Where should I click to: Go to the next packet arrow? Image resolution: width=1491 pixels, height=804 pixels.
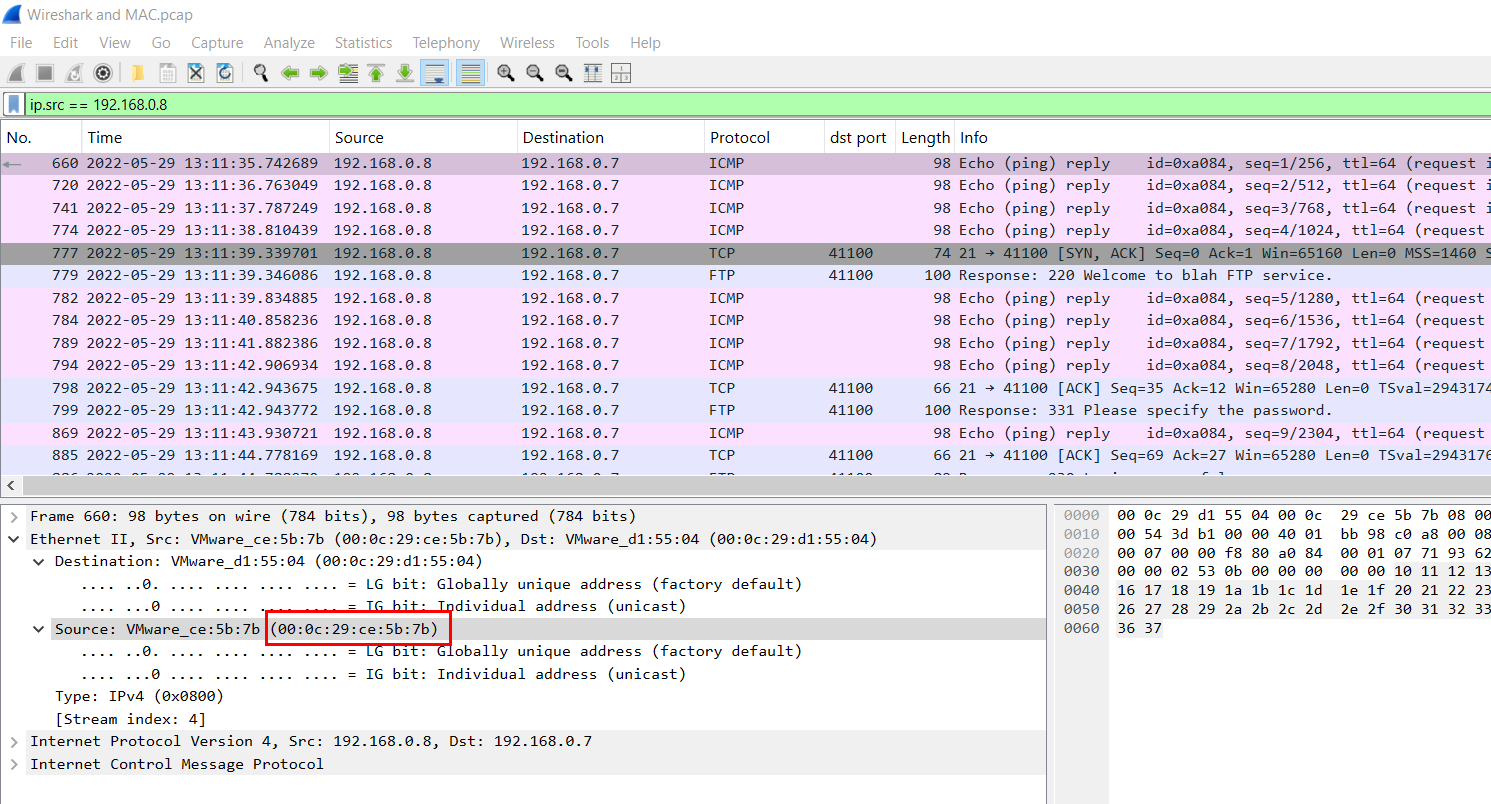pos(319,73)
